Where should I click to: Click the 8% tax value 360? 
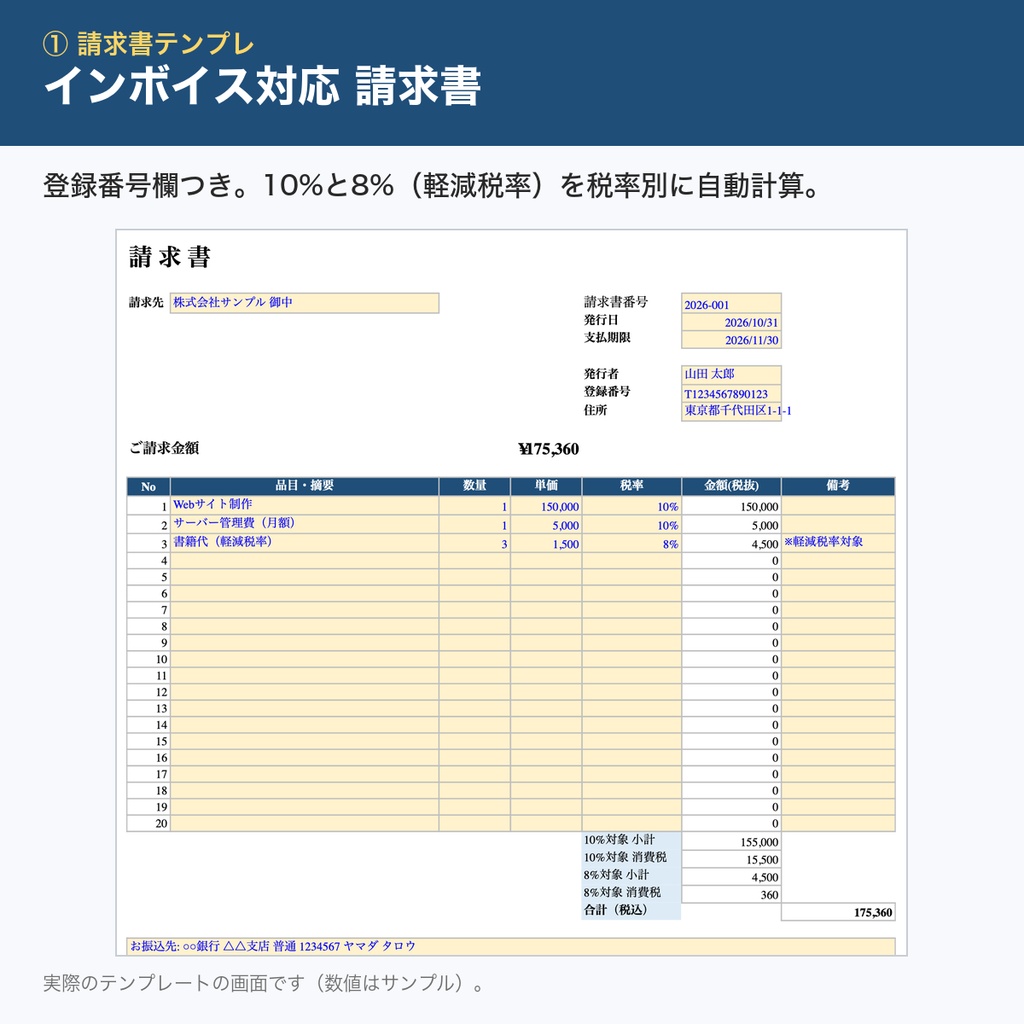(731, 895)
